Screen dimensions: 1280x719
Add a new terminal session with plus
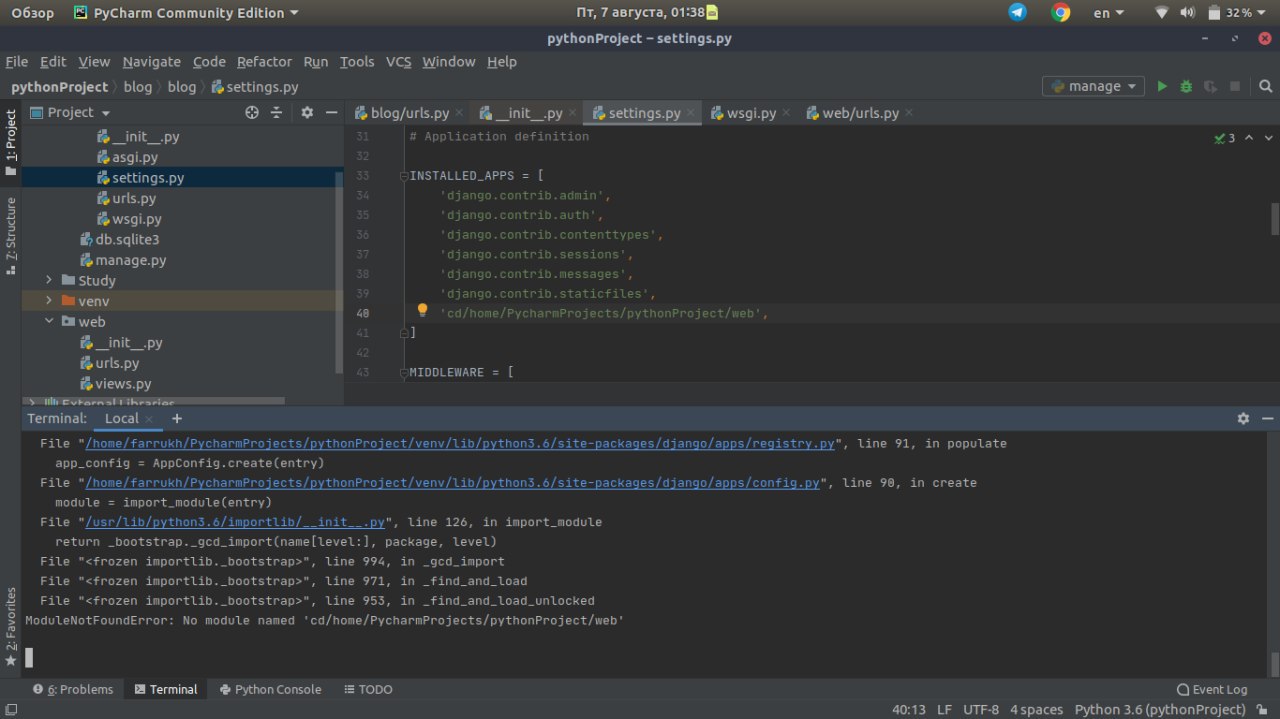[x=177, y=419]
